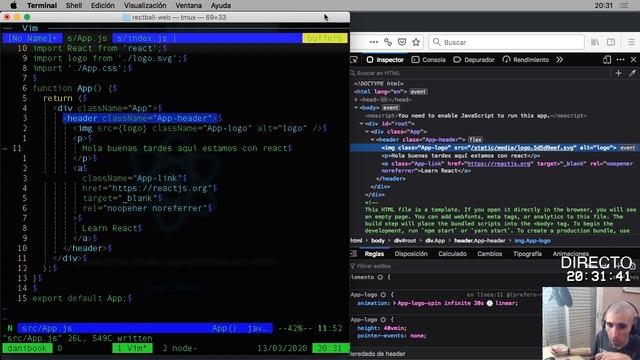Switch to the Consola tab

(x=429, y=60)
